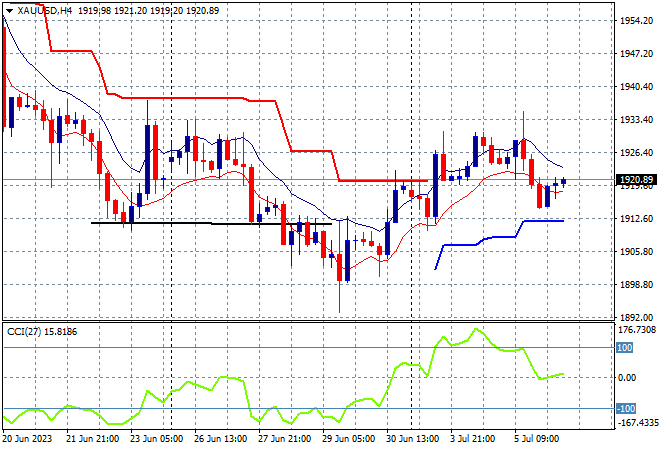
Task: Click the CCI 100 level marker
Action: (x=625, y=348)
